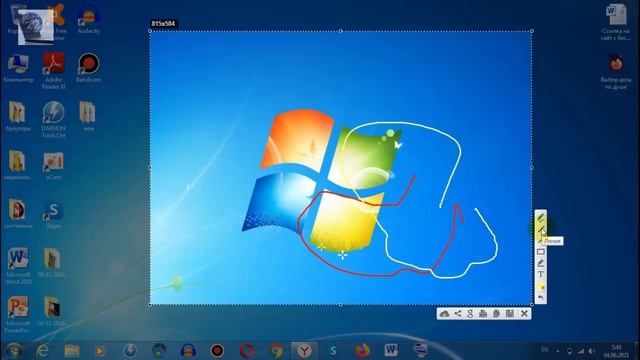This screenshot has height=360, width=640.
Task: Open the Word document icon at top right
Action: pyautogui.click(x=616, y=22)
